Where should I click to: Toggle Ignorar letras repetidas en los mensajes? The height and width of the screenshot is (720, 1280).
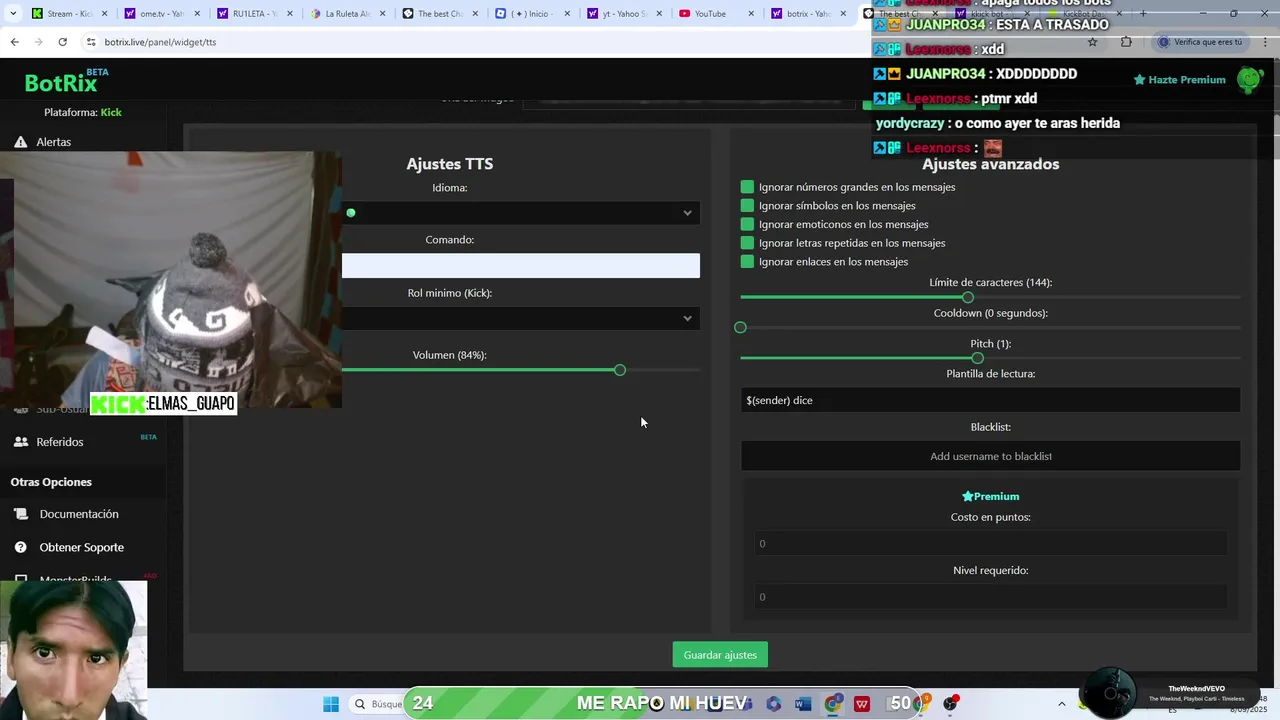tap(747, 243)
